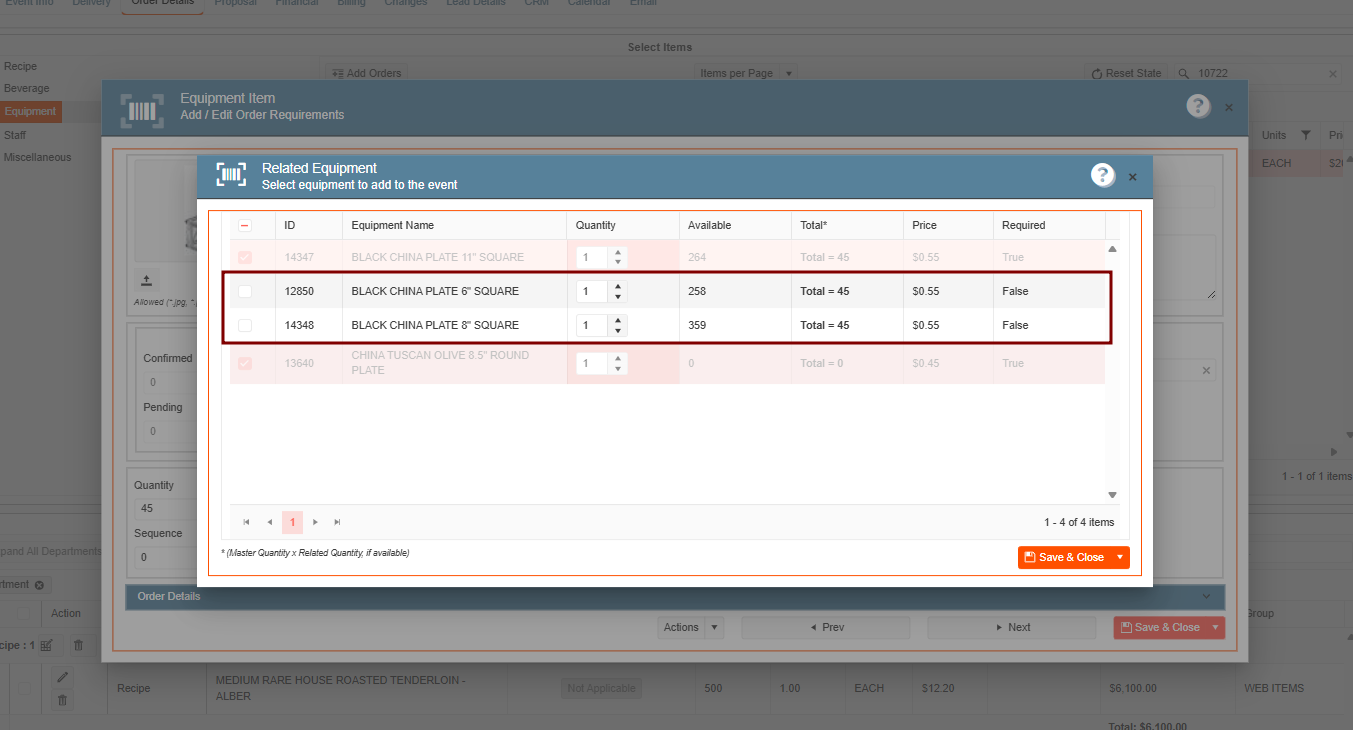Increase quantity for BLACK CHINA PLATE 8" SQUARE
This screenshot has height=730, width=1353.
point(618,321)
